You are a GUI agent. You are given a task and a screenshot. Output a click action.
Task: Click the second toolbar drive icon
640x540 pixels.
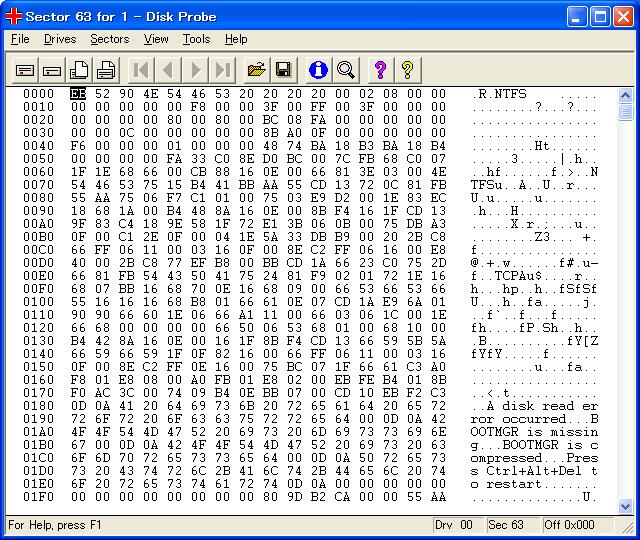pos(52,70)
